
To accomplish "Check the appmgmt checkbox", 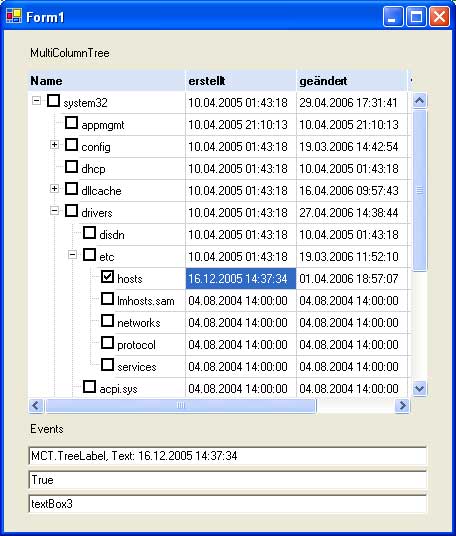I will 71,122.
